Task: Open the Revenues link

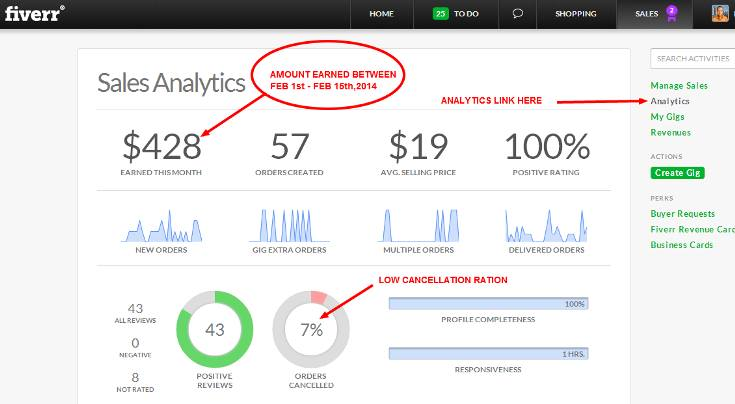Action: 670,133
